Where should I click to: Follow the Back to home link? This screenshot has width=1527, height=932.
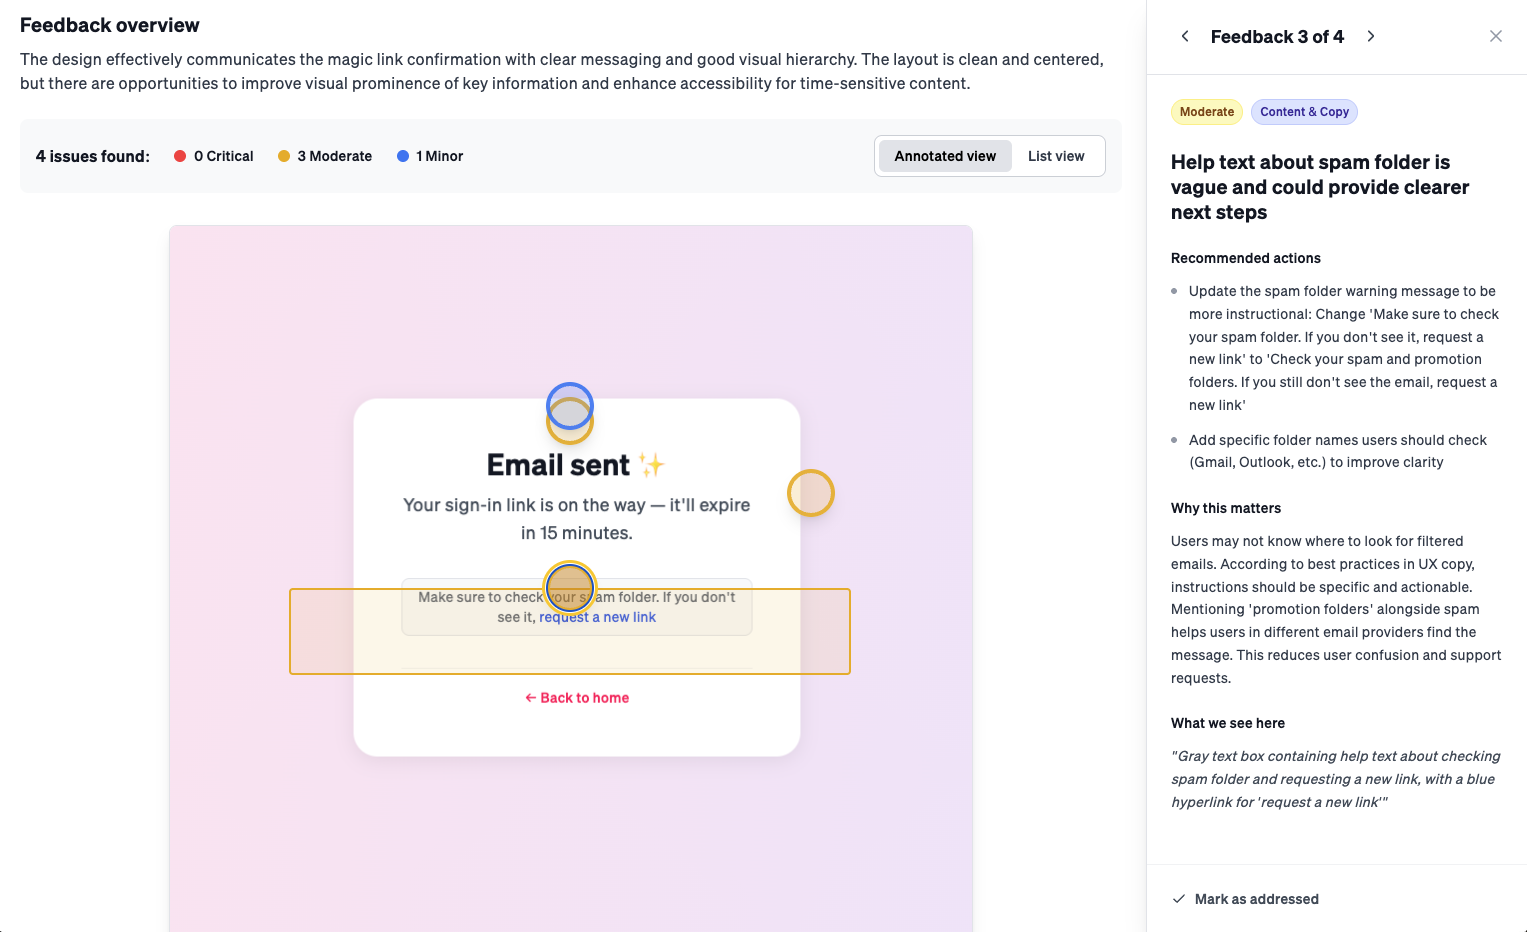pos(577,698)
